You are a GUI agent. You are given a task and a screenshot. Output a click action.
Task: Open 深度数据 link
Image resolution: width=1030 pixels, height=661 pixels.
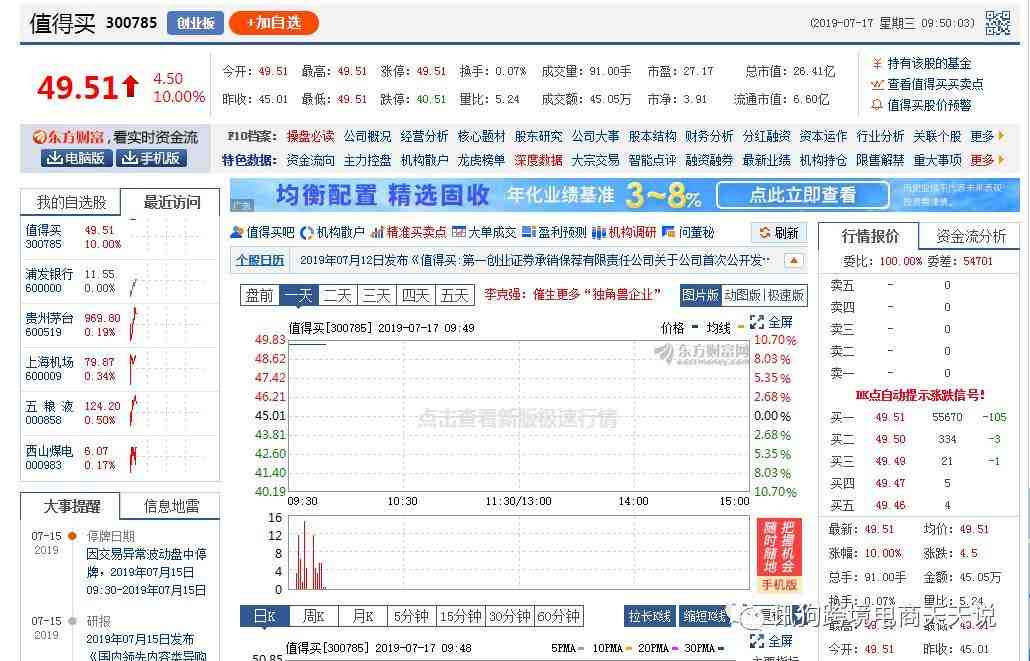coord(539,160)
